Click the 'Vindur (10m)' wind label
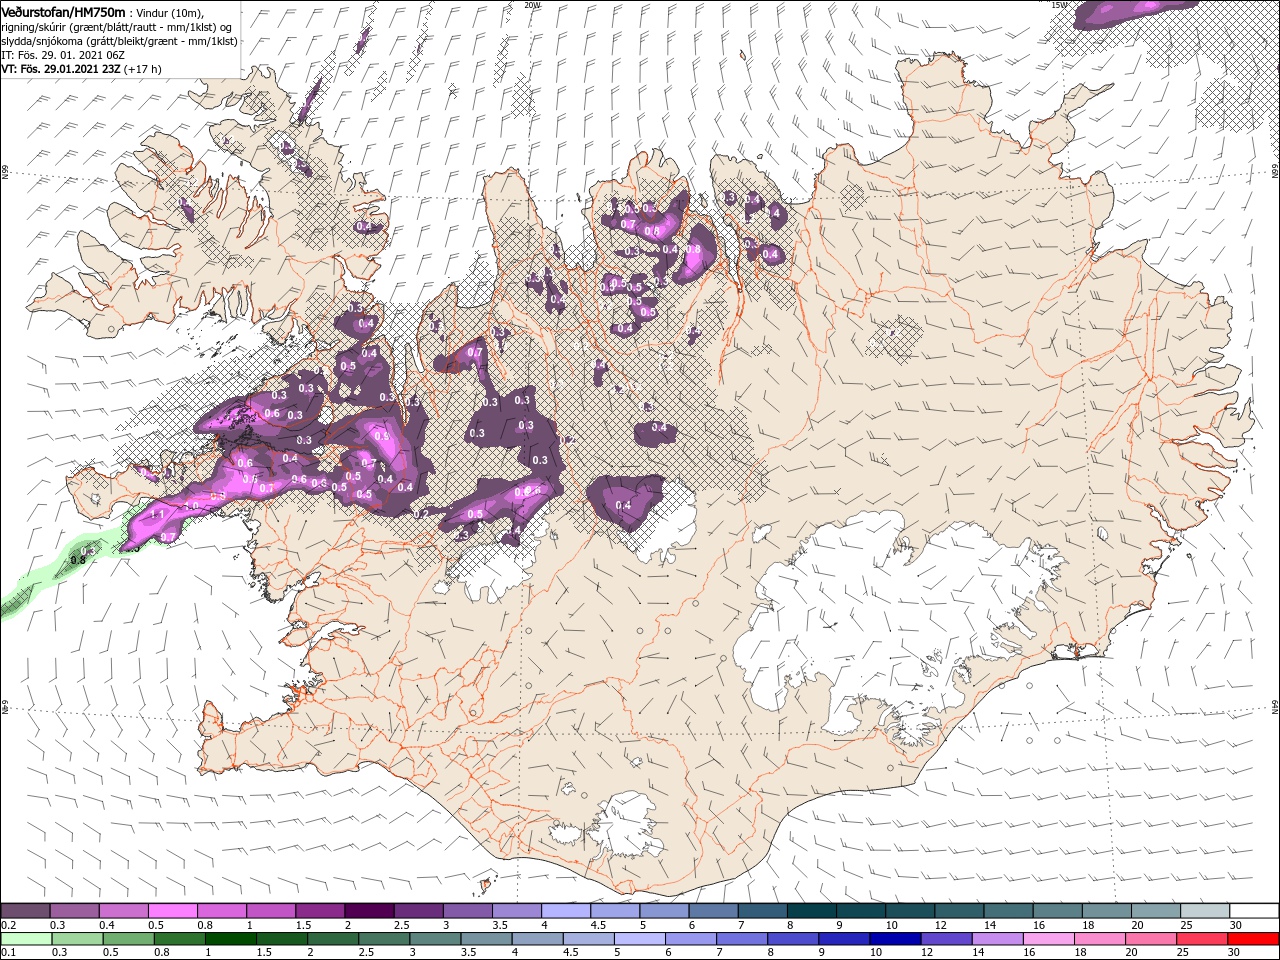 click(x=168, y=12)
